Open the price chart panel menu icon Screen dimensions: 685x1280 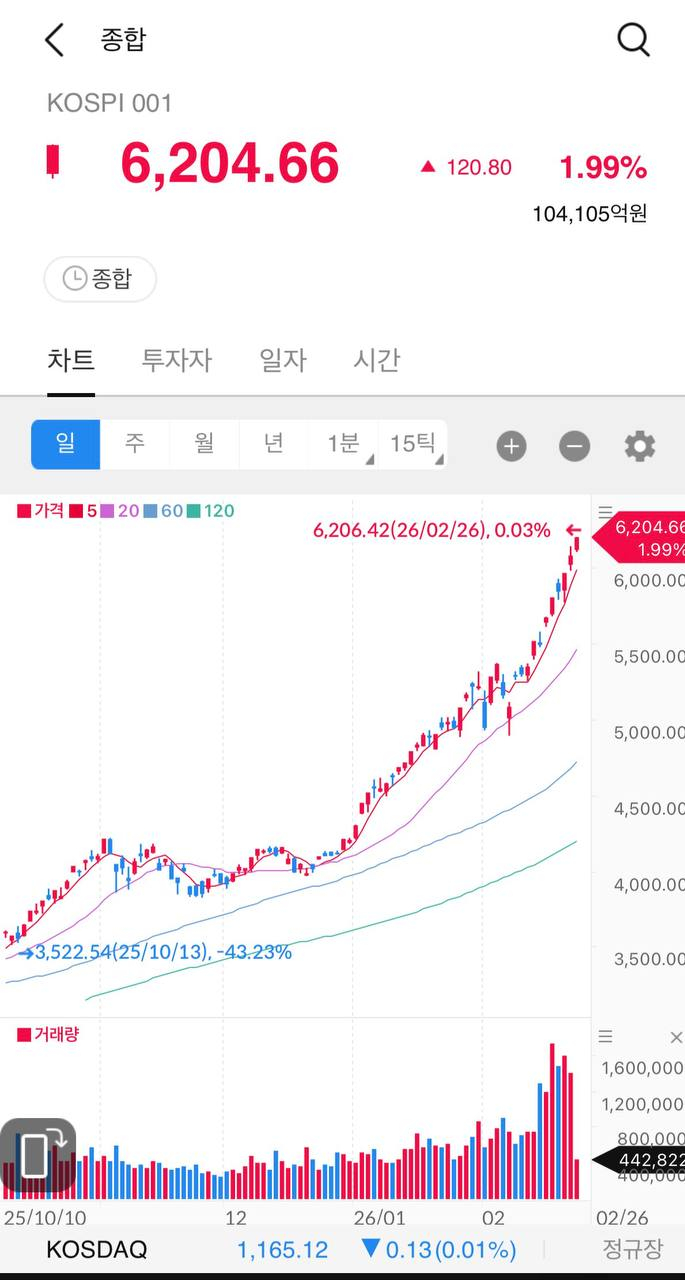(605, 511)
